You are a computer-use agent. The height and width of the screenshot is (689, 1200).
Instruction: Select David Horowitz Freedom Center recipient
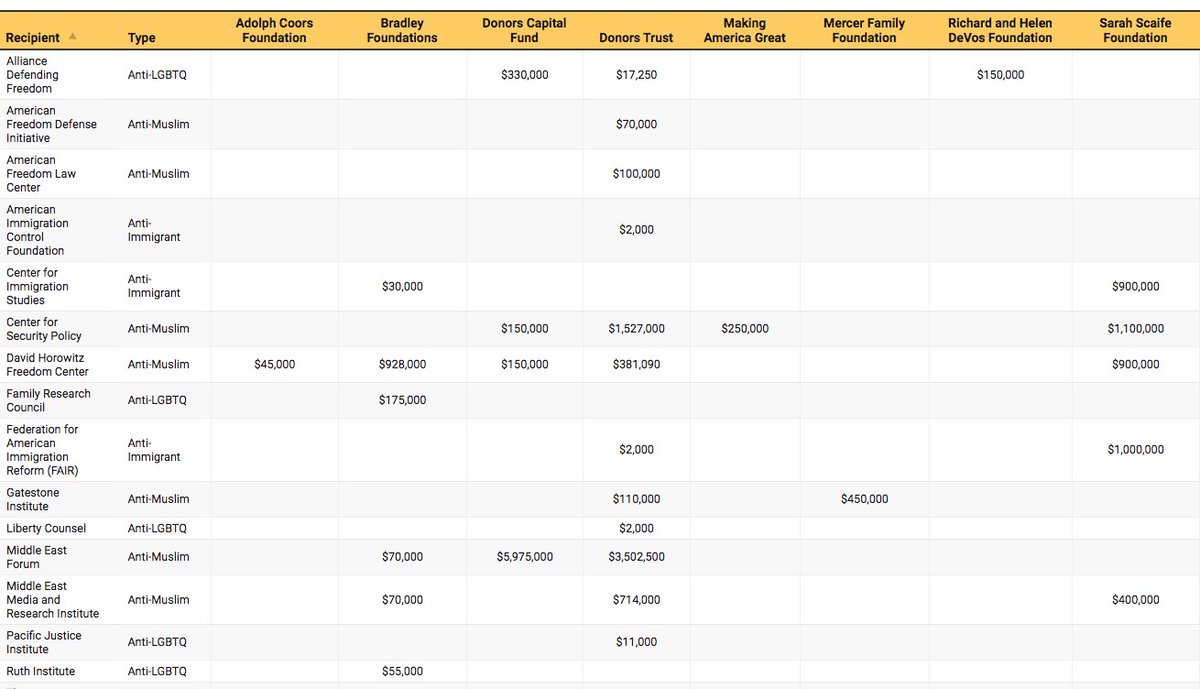(x=47, y=365)
